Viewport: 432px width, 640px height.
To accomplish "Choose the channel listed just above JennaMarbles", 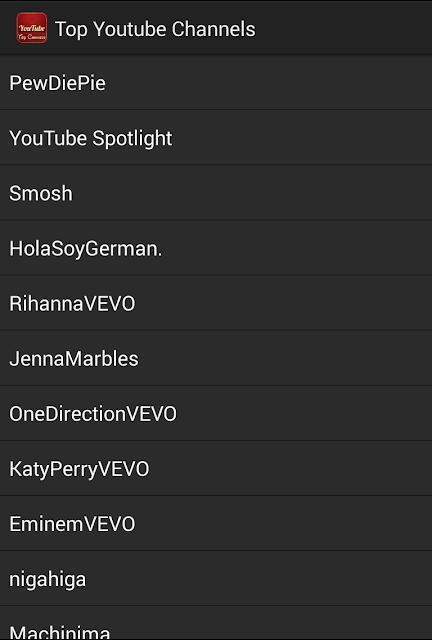I will tap(216, 303).
